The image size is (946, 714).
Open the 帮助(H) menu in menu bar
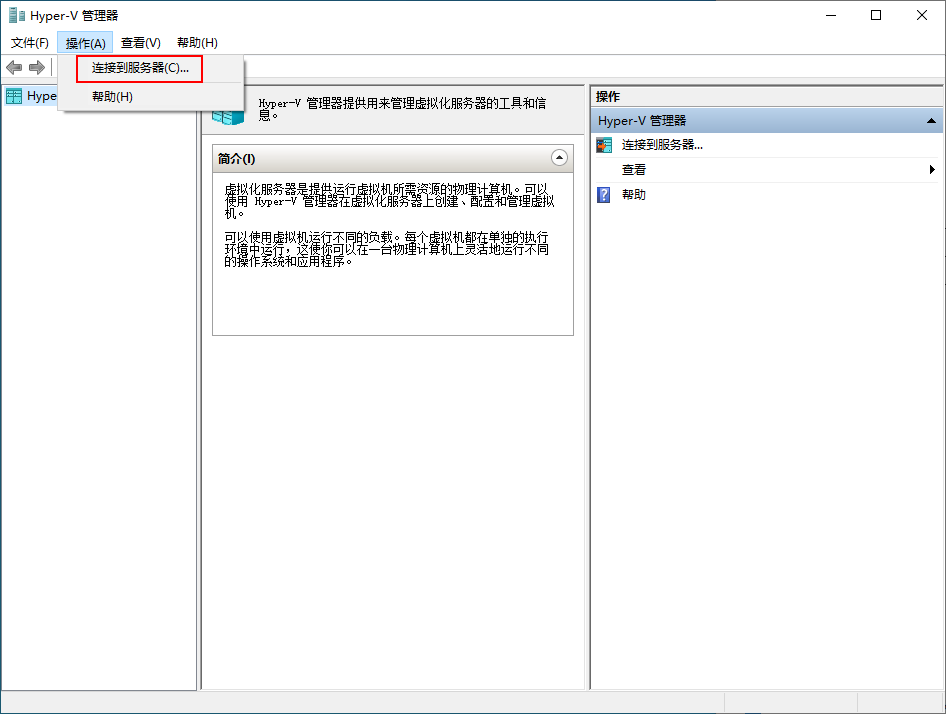tap(197, 43)
